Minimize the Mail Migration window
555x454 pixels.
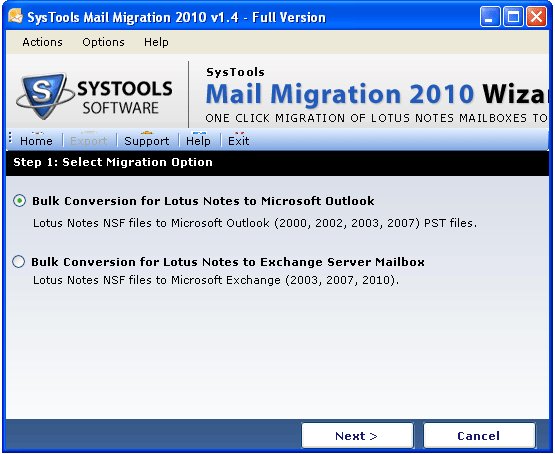[490, 17]
